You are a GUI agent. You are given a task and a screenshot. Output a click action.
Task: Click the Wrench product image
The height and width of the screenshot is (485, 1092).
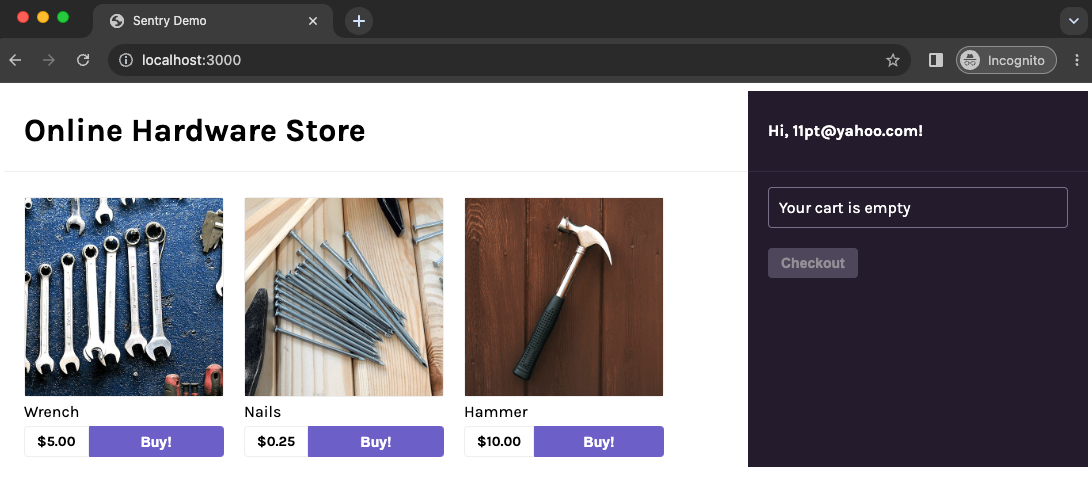124,297
